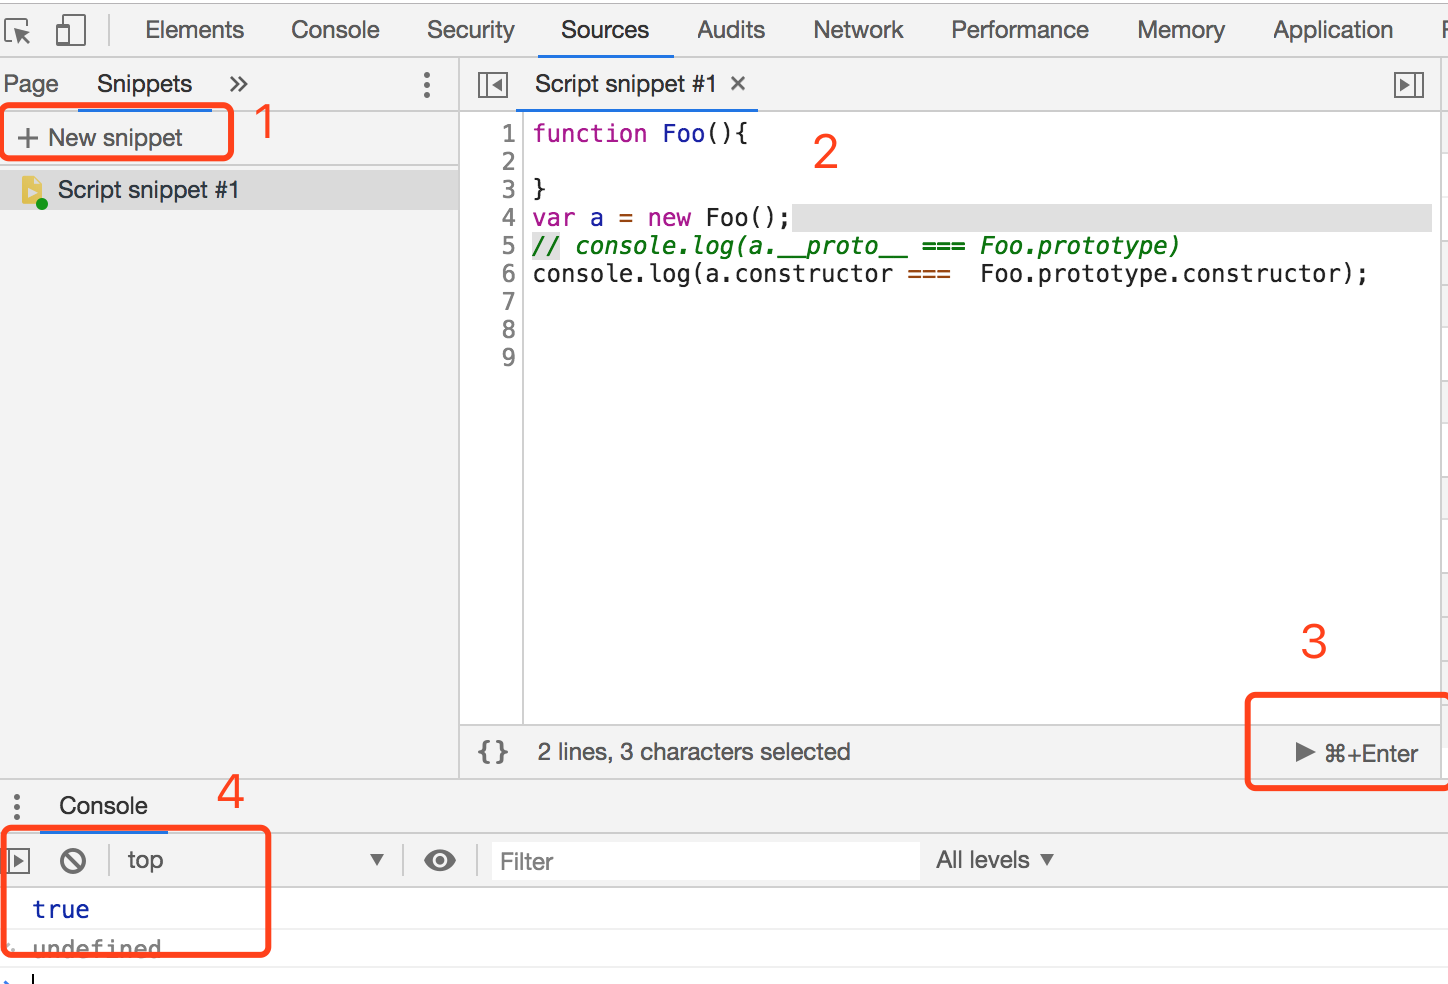
Task: Hide the navigator sidebar toggle icon
Action: pyautogui.click(x=493, y=85)
